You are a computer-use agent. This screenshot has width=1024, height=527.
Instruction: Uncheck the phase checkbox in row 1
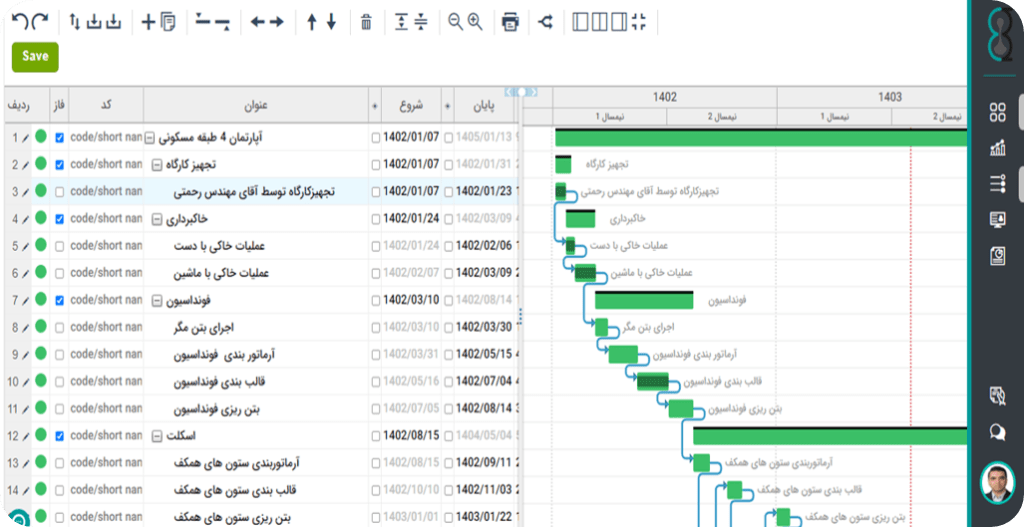click(60, 137)
